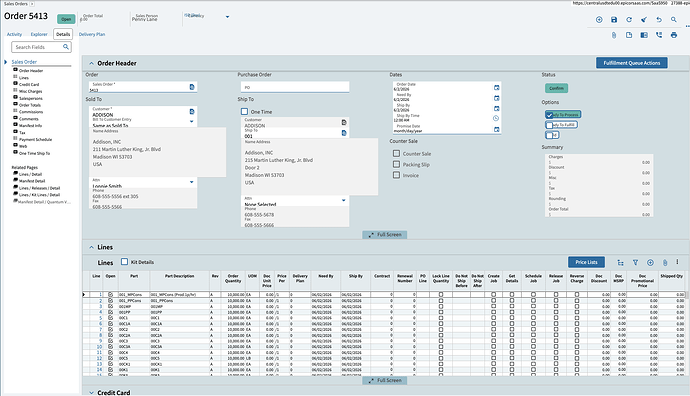Viewport: 690px width, 396px height.
Task: Uncheck the Ready To Process option
Action: pos(549,115)
